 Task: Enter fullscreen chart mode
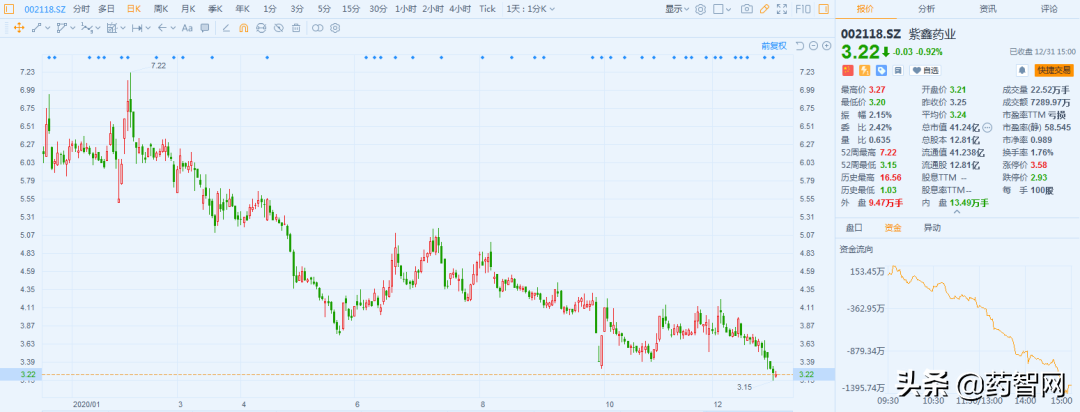click(x=781, y=9)
